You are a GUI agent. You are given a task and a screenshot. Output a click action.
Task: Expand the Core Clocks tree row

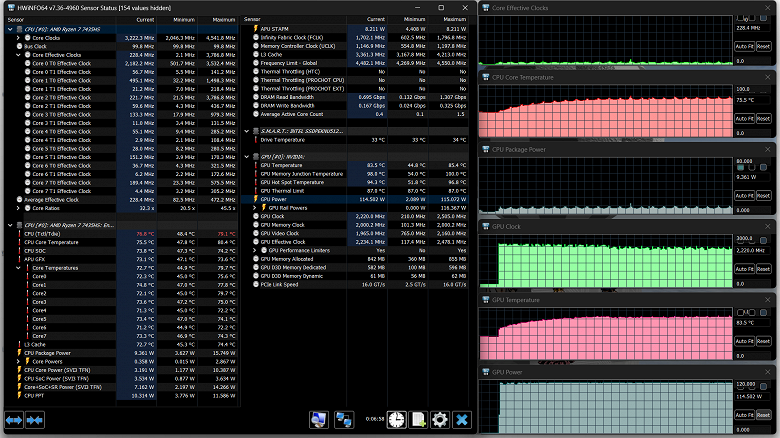click(19, 37)
